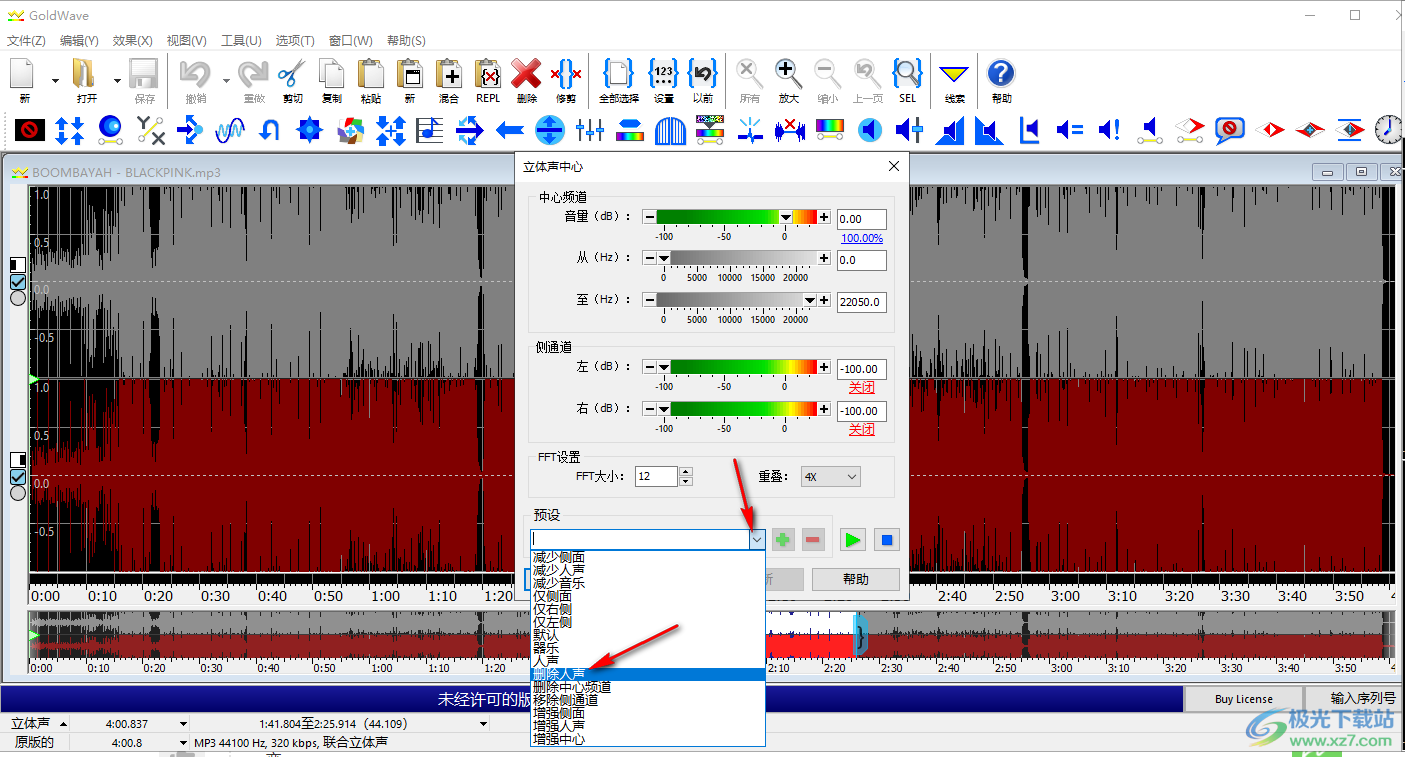This screenshot has width=1405, height=757.
Task: Click the New file icon in toolbar
Action: (23, 75)
